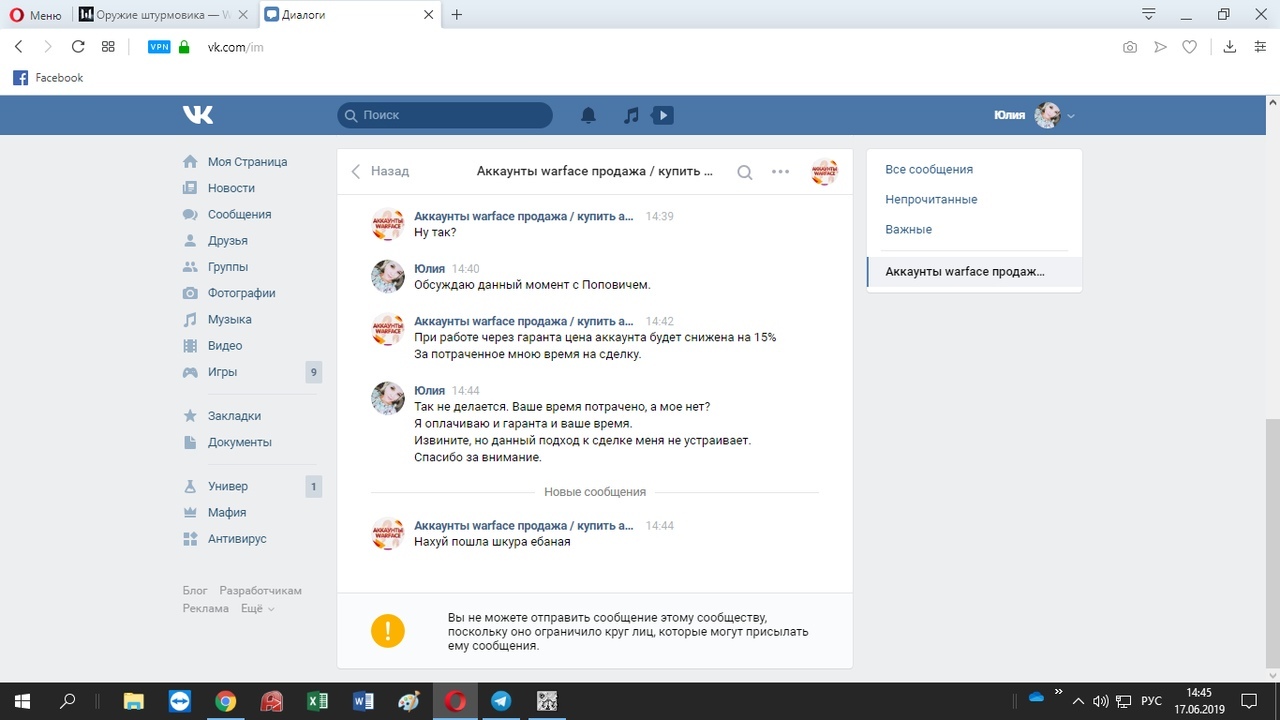The height and width of the screenshot is (720, 1280).
Task: Search within this conversation using magnifier icon
Action: 744,172
